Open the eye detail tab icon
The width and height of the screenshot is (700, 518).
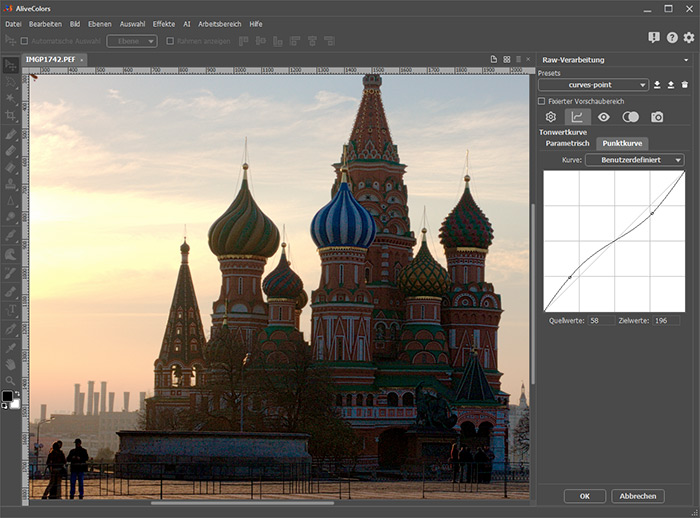pos(604,117)
